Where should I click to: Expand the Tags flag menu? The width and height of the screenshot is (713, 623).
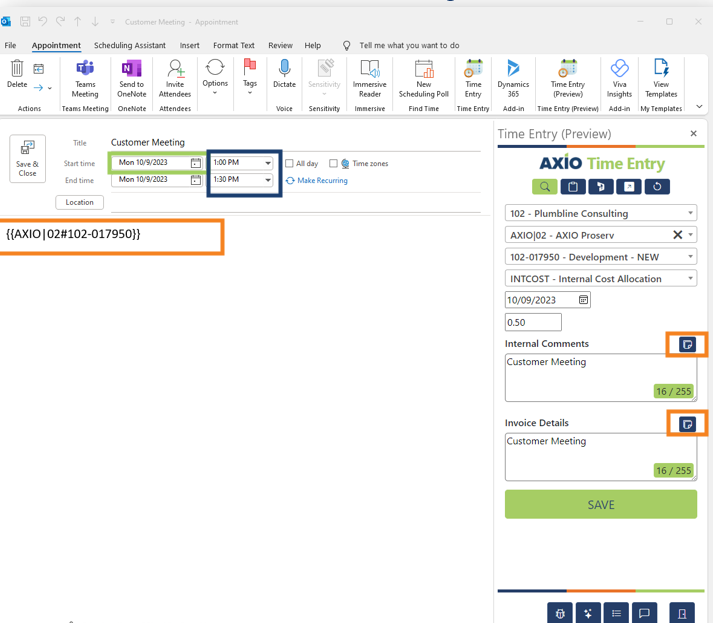pos(250,76)
